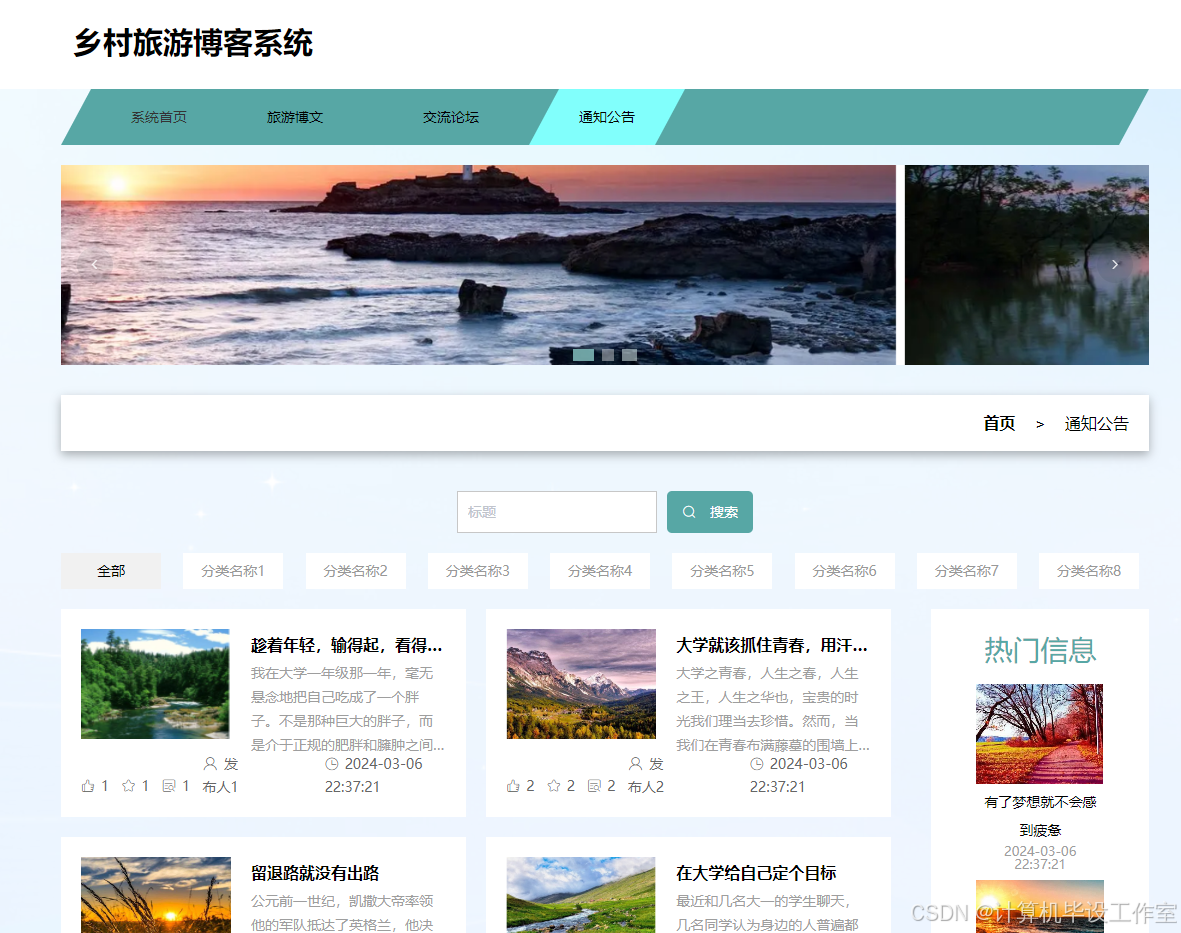Image resolution: width=1181 pixels, height=933 pixels.
Task: Select first carousel indicator dot
Action: [583, 355]
